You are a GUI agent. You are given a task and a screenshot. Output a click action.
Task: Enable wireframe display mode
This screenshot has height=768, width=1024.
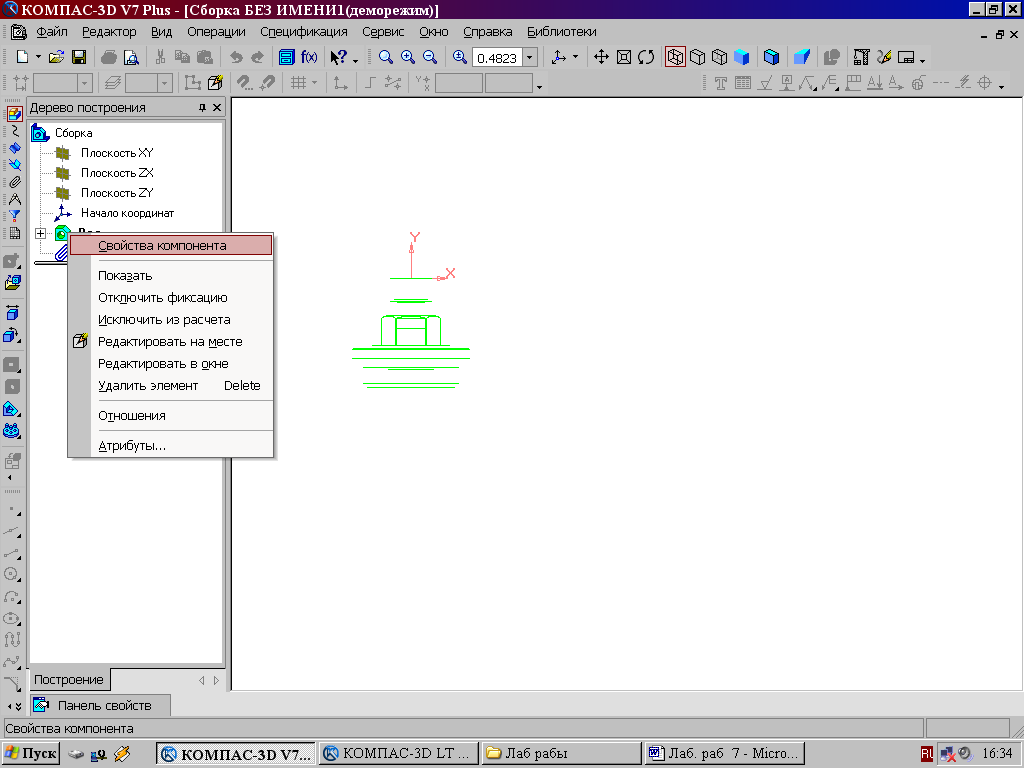pyautogui.click(x=675, y=57)
